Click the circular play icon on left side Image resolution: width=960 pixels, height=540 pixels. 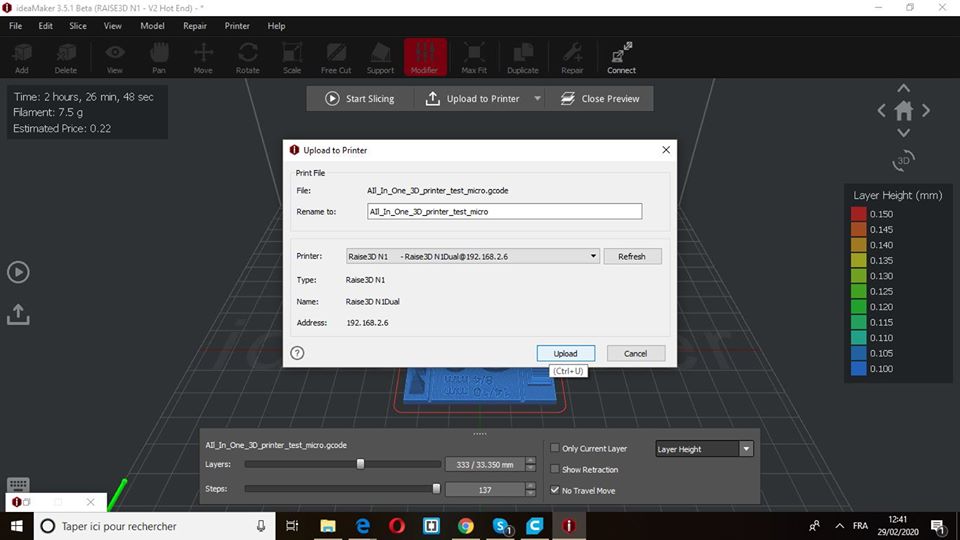click(18, 272)
